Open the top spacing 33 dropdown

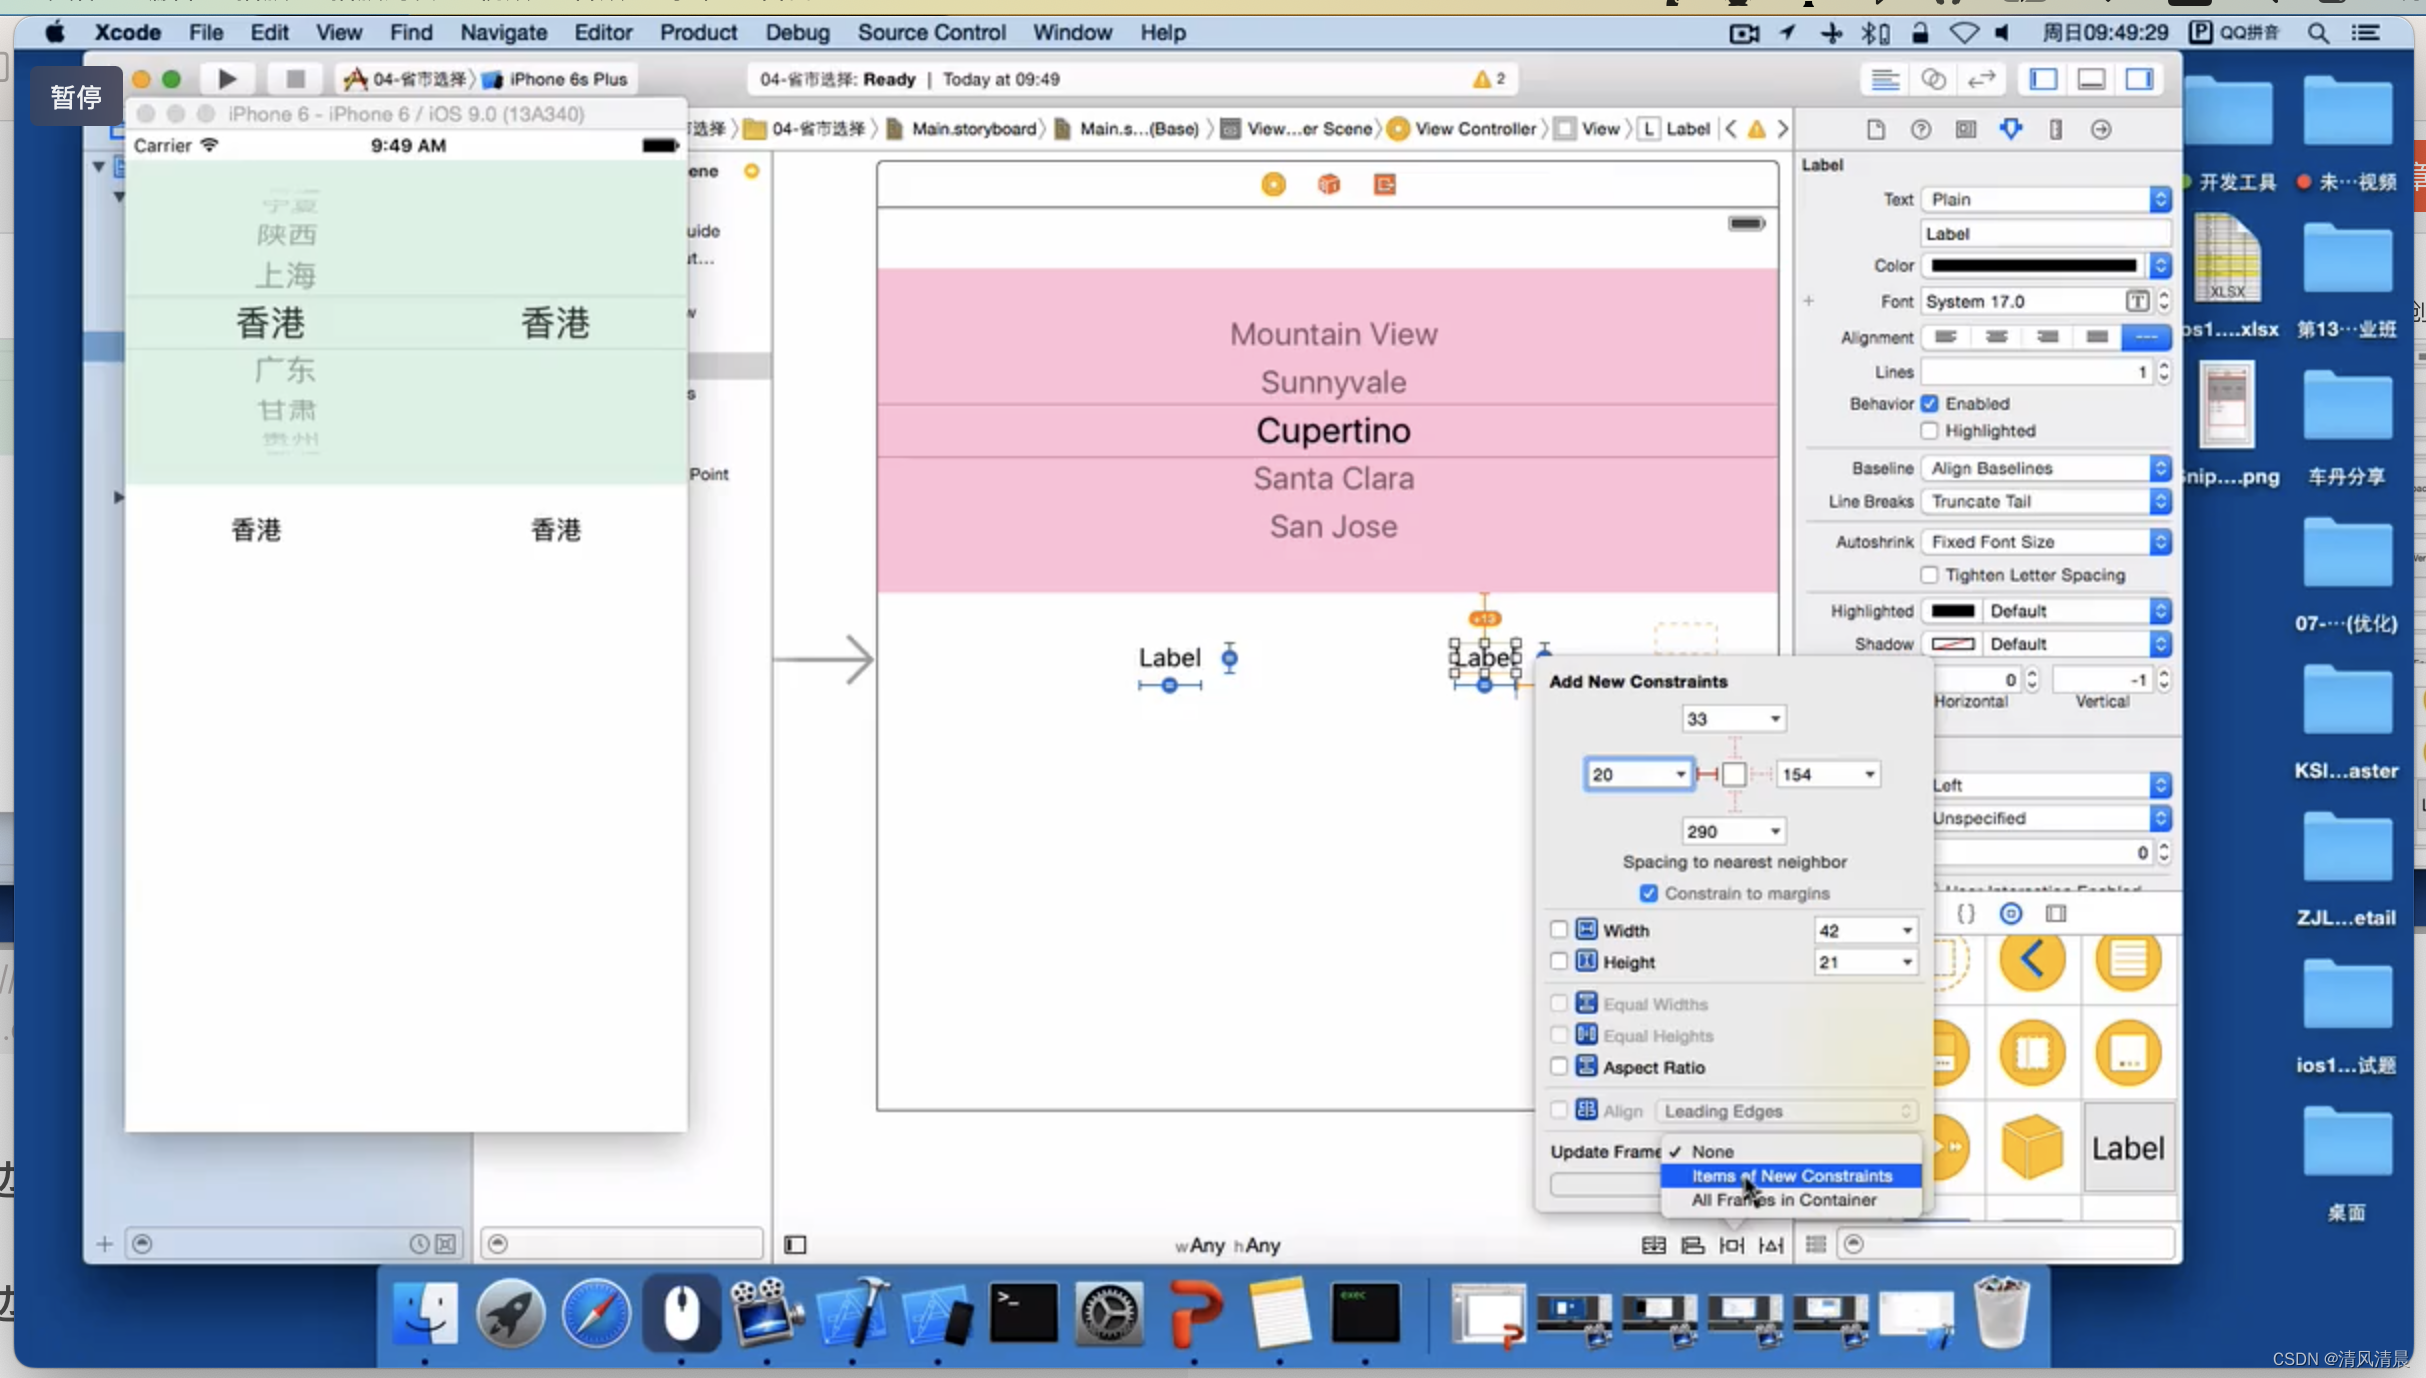click(x=1775, y=719)
